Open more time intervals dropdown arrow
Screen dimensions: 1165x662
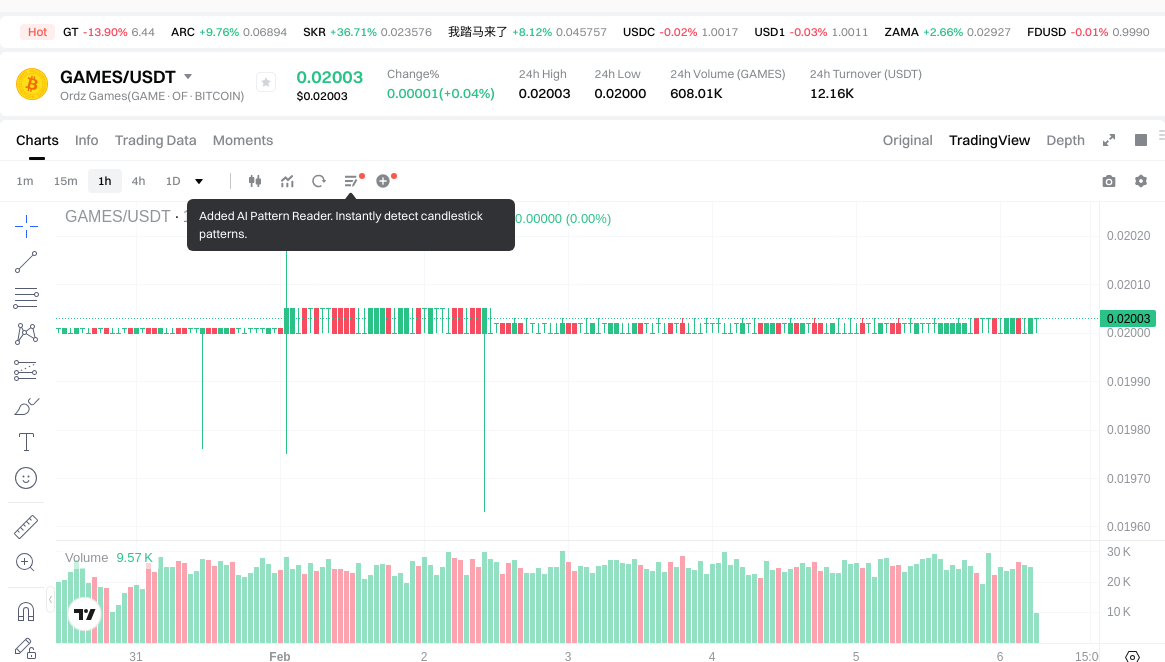(x=199, y=181)
